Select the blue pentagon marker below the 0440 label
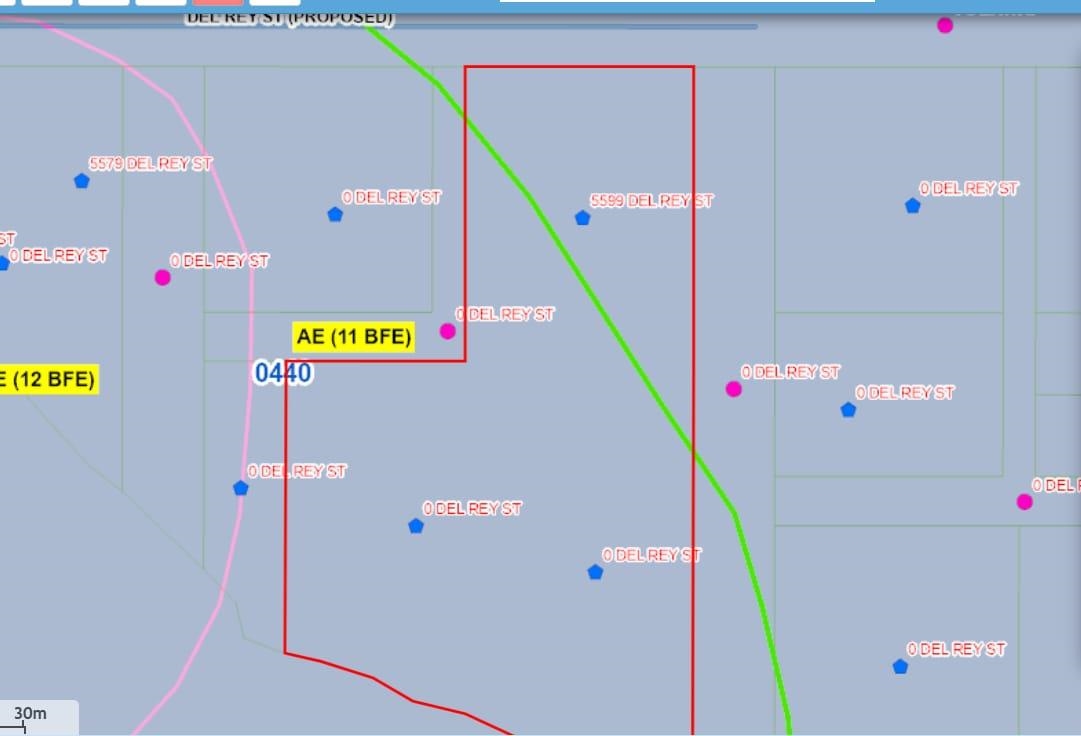The height and width of the screenshot is (736, 1081). click(x=240, y=488)
